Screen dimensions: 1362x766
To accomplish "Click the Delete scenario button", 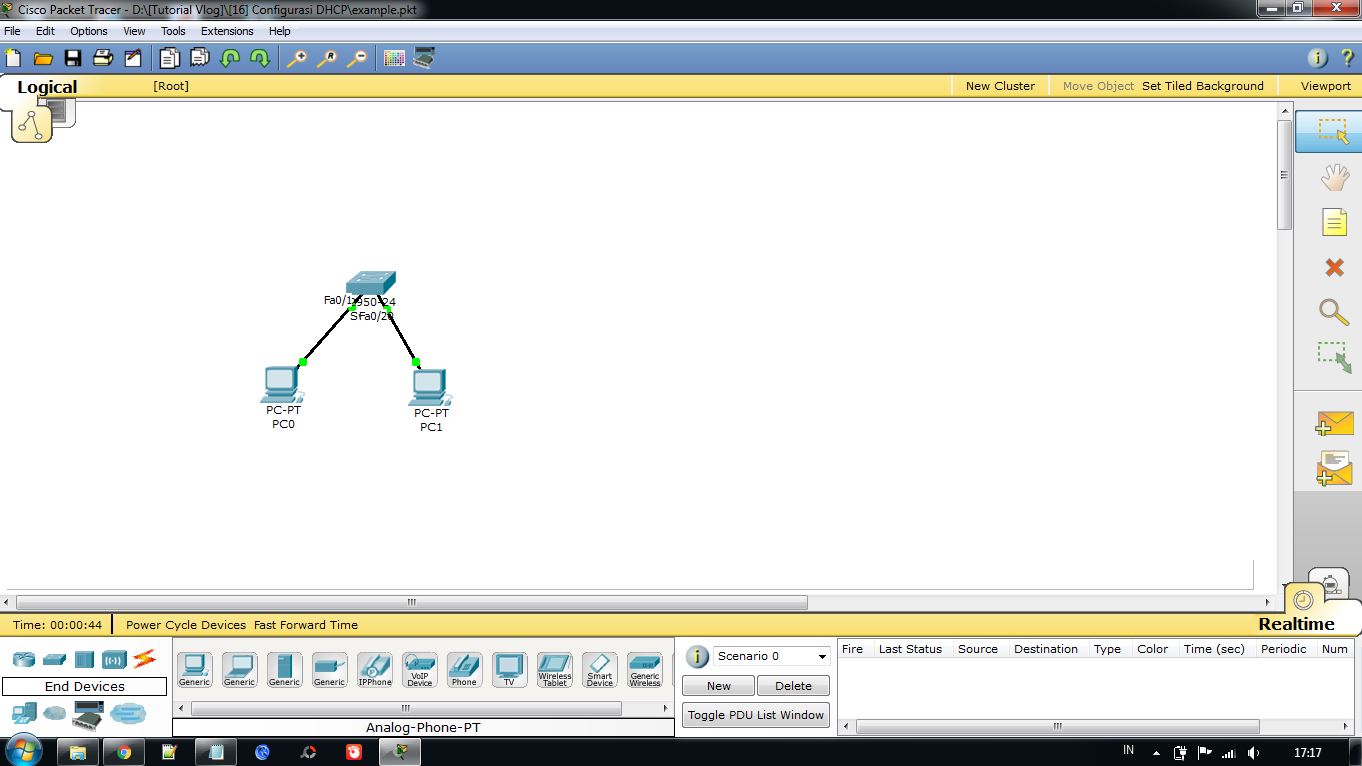I will coord(793,686).
